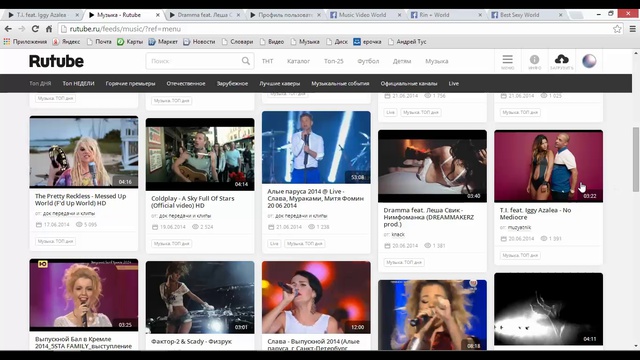
Task: Select Официальные каналы filter
Action: [409, 83]
